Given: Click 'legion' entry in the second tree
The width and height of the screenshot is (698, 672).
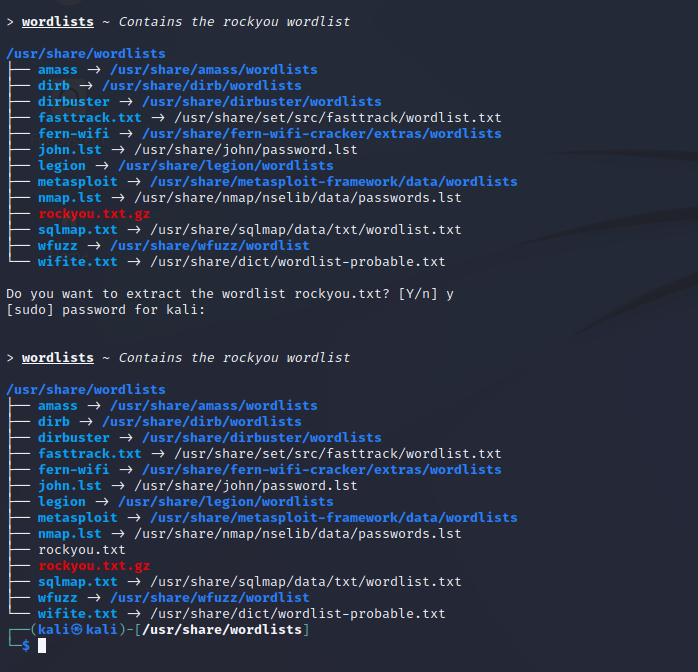Looking at the screenshot, I should [x=61, y=502].
